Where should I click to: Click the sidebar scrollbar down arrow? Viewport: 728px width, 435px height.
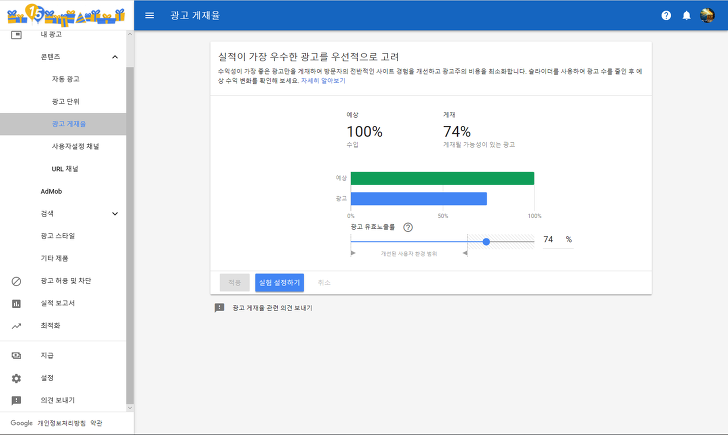130,408
